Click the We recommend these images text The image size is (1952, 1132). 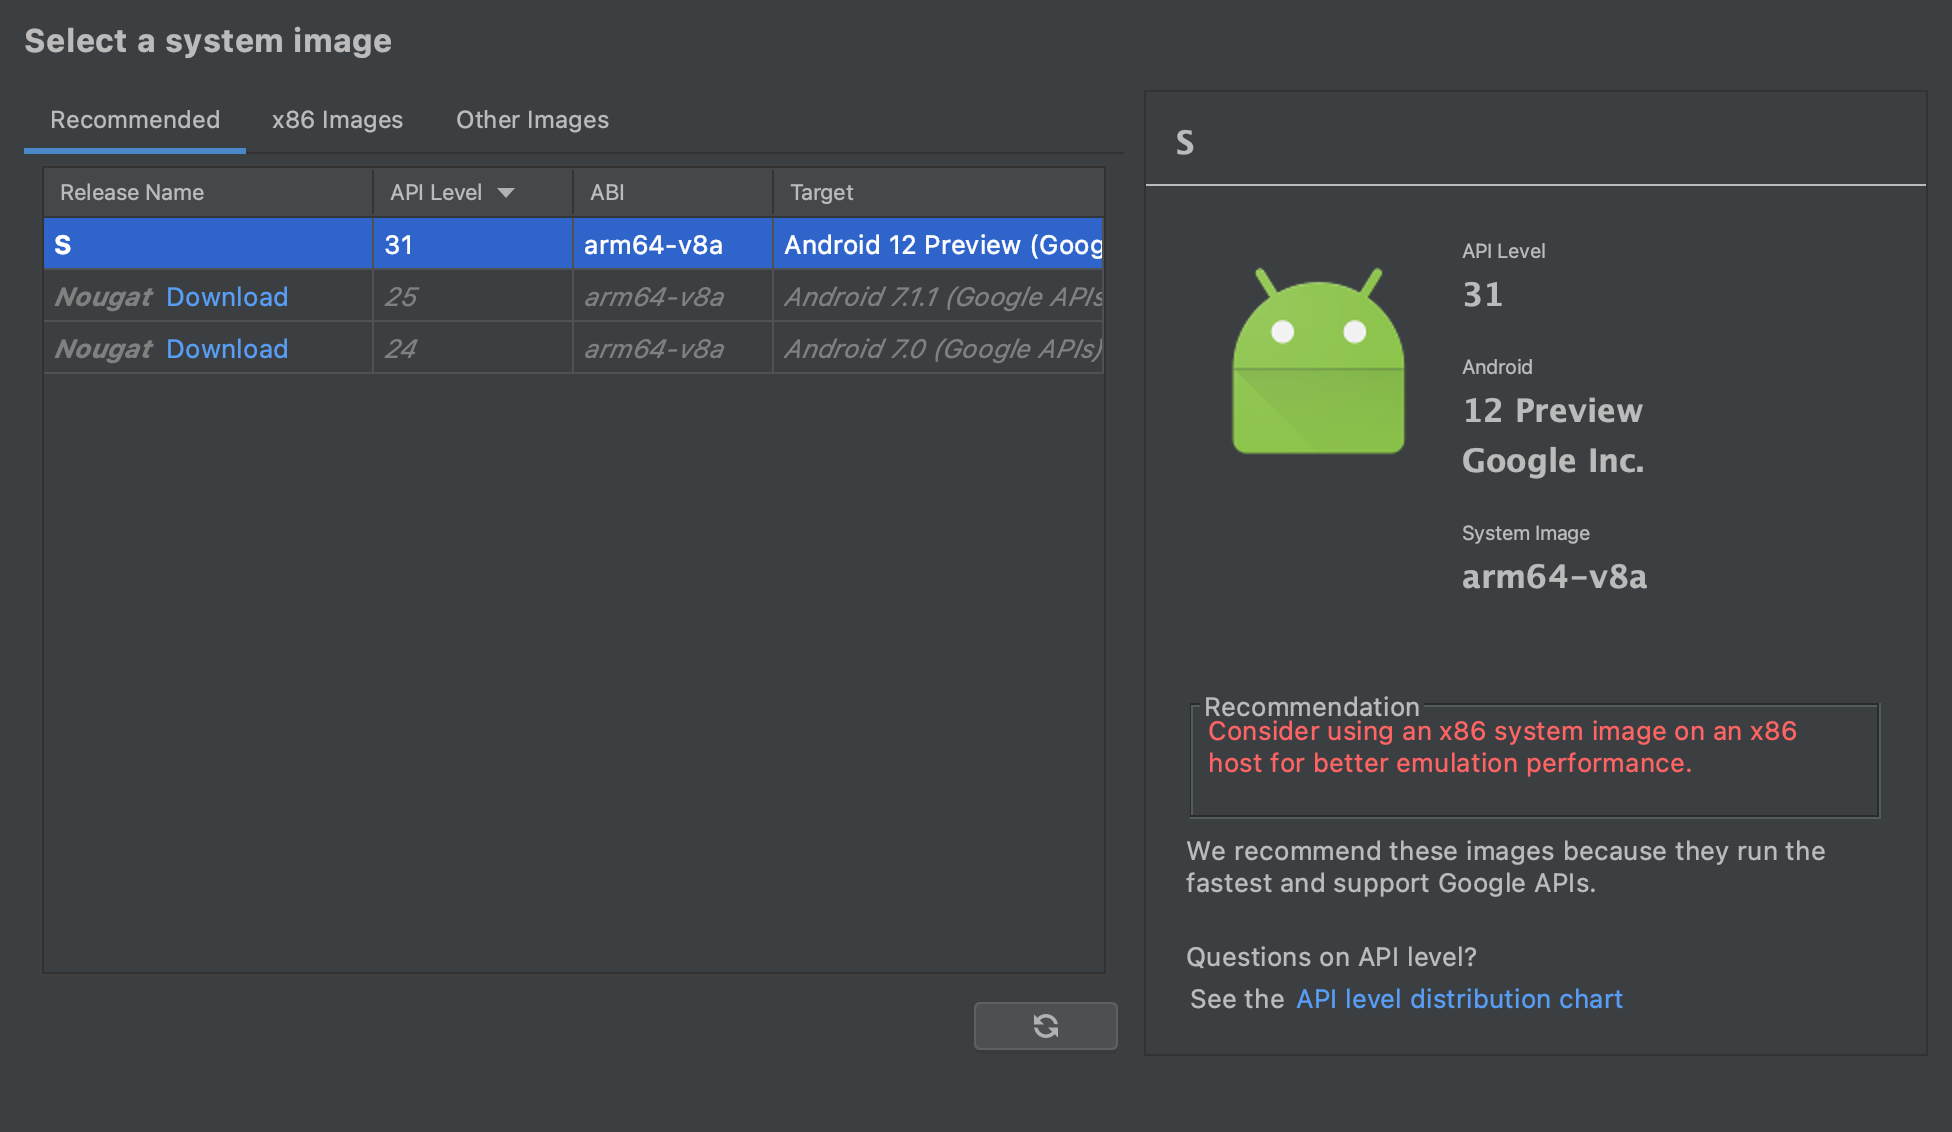coord(1505,867)
